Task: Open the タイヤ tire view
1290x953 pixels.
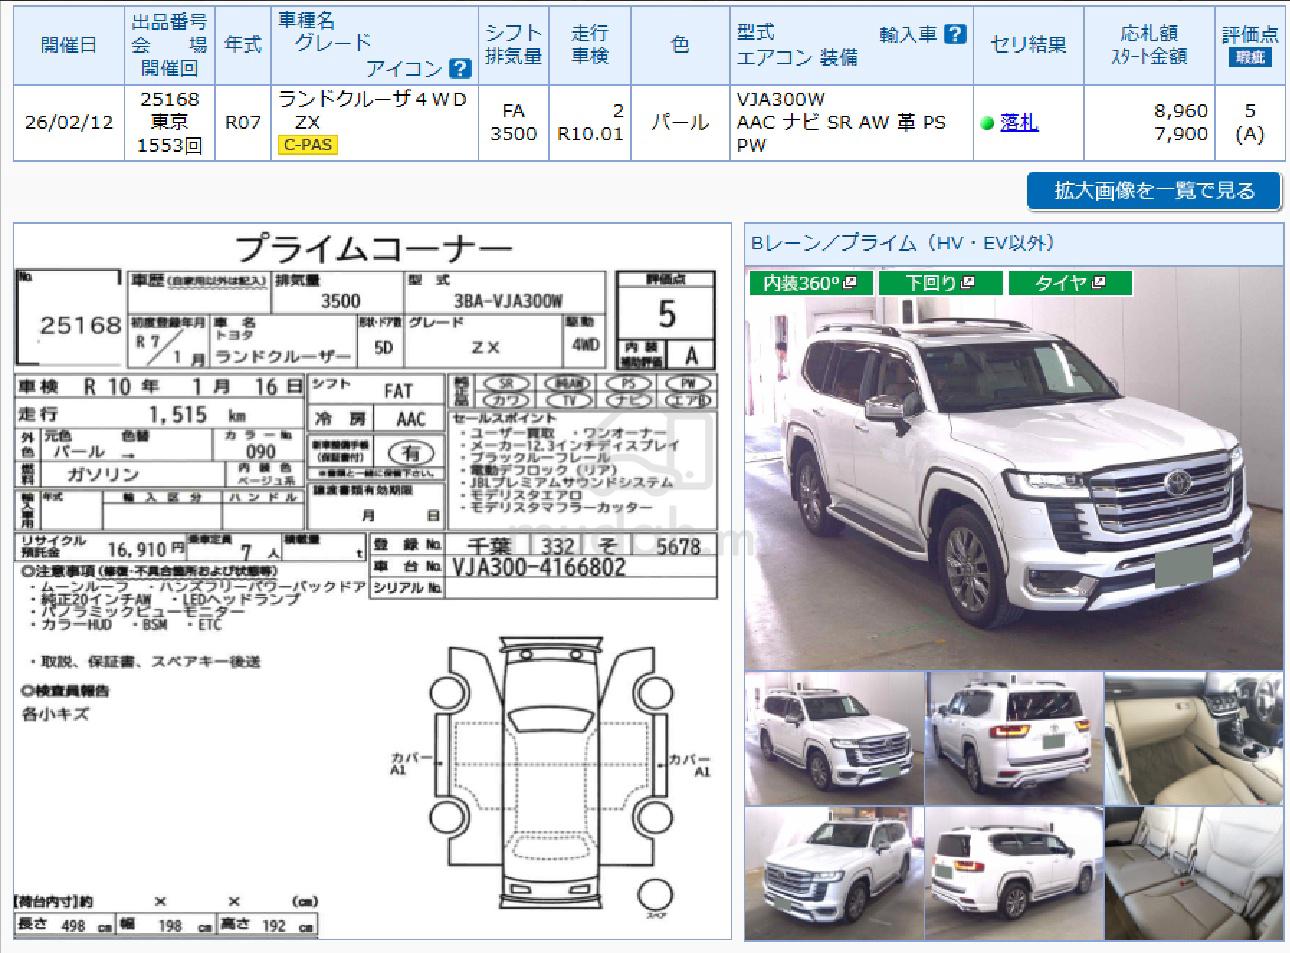Action: 1070,283
